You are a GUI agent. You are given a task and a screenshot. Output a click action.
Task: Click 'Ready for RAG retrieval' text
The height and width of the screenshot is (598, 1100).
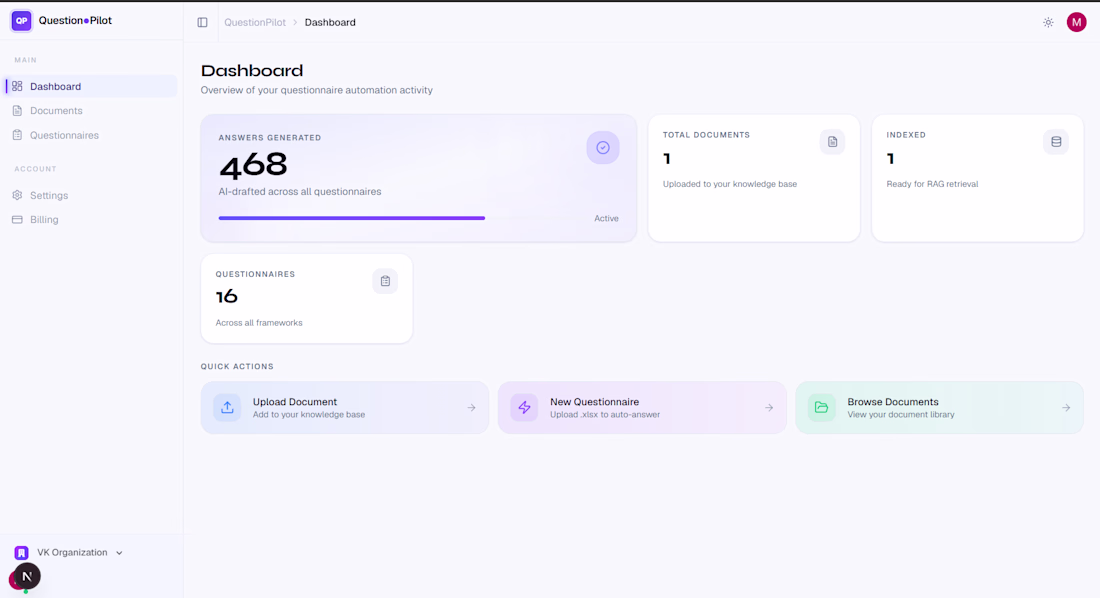tap(932, 184)
